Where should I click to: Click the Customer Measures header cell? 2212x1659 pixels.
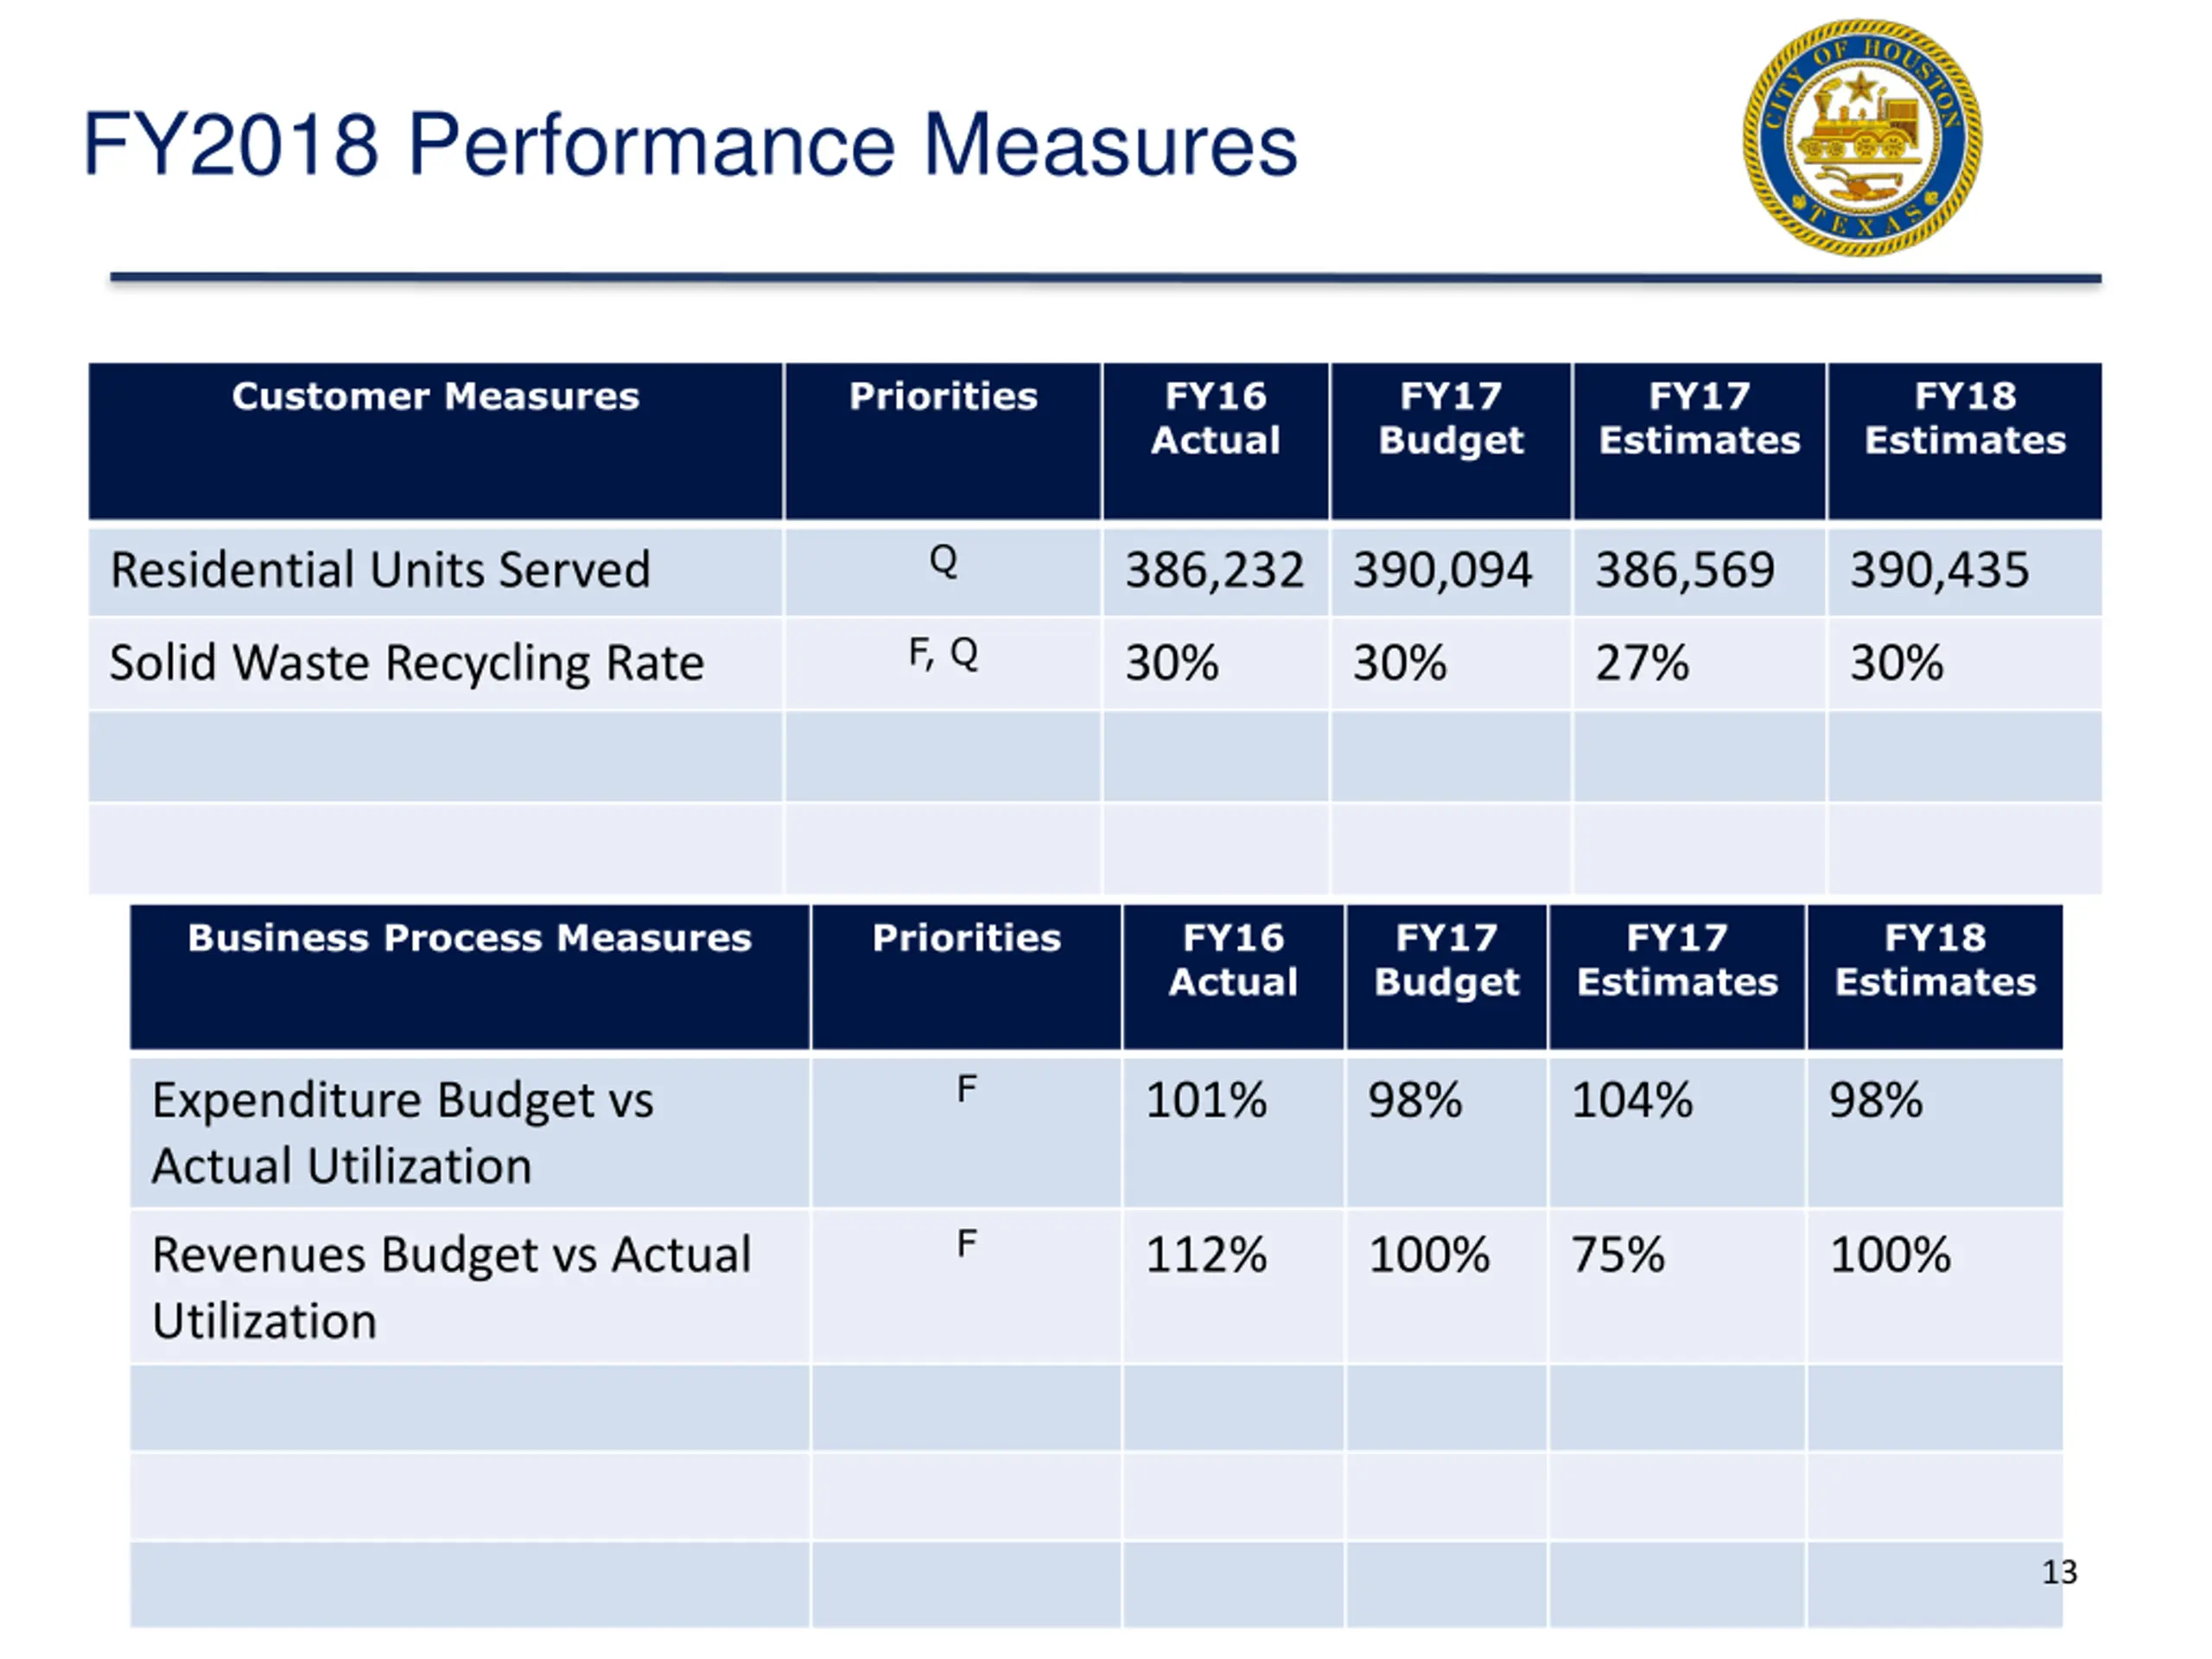[x=435, y=441]
